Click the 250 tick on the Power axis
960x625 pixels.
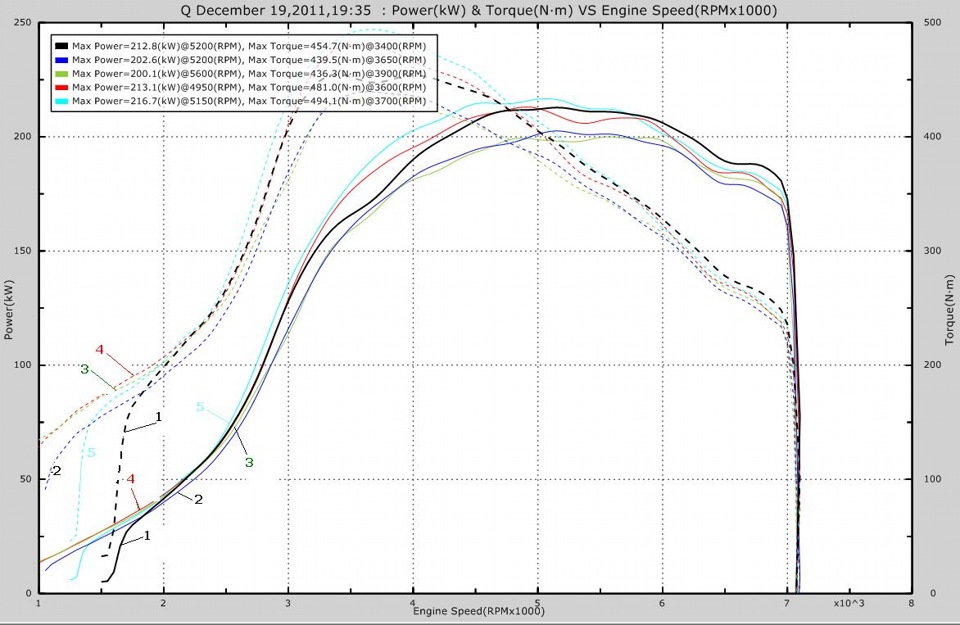pyautogui.click(x=22, y=22)
